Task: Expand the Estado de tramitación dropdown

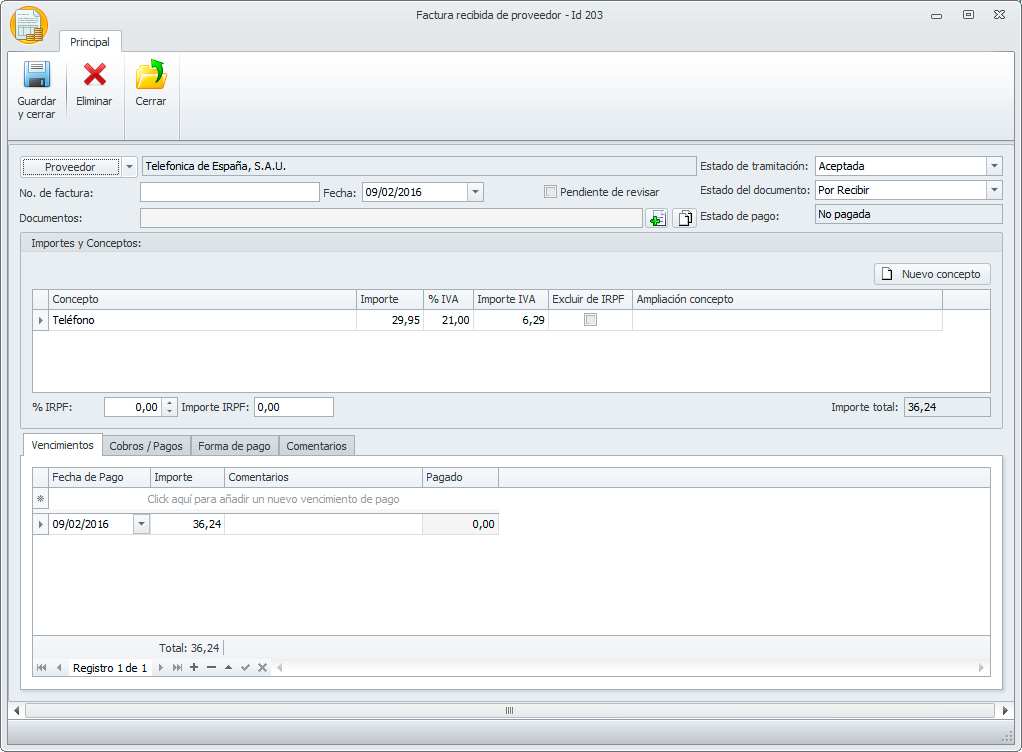Action: click(994, 166)
